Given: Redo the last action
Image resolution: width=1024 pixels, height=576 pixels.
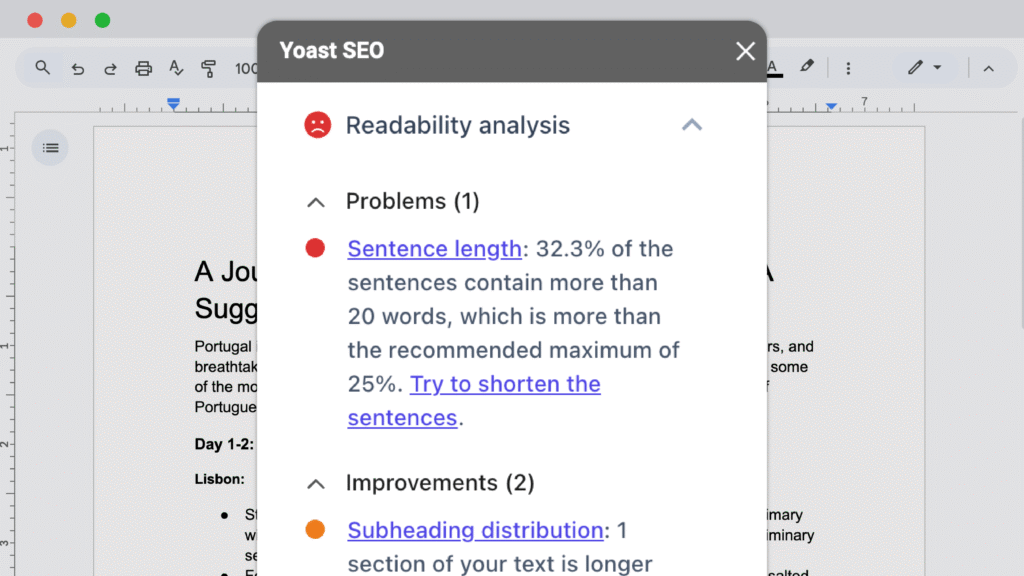Looking at the screenshot, I should point(110,68).
